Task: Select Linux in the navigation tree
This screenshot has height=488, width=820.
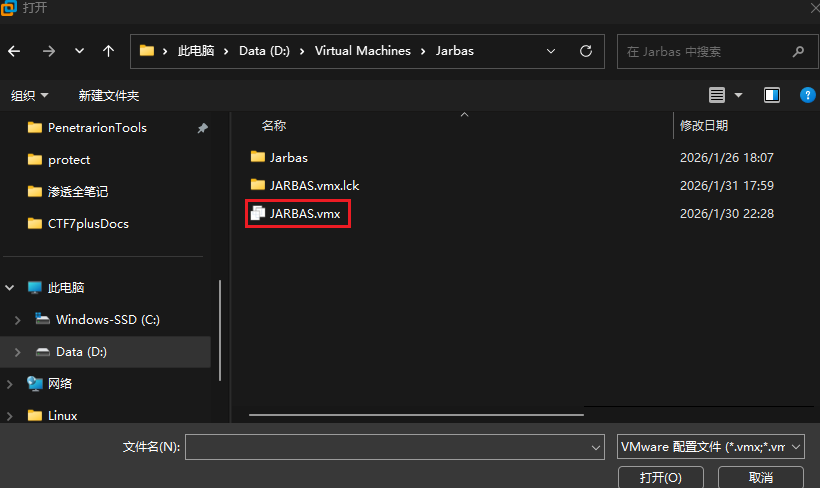Action: pyautogui.click(x=62, y=416)
